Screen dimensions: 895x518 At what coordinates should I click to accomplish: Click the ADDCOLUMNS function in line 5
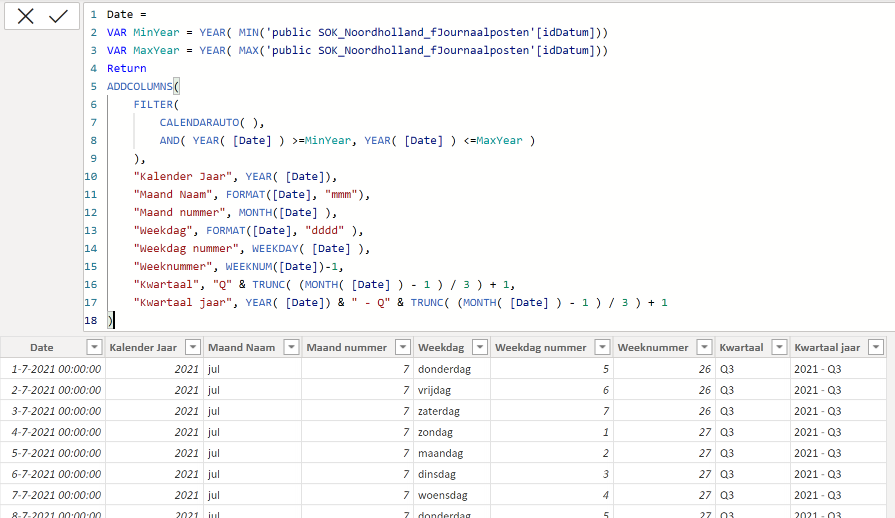tap(139, 87)
